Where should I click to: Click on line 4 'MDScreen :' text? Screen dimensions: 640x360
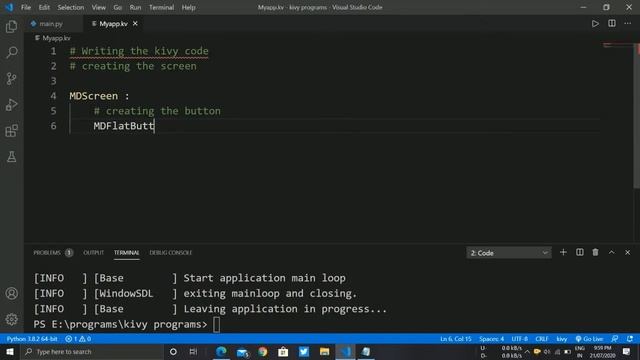click(x=99, y=96)
